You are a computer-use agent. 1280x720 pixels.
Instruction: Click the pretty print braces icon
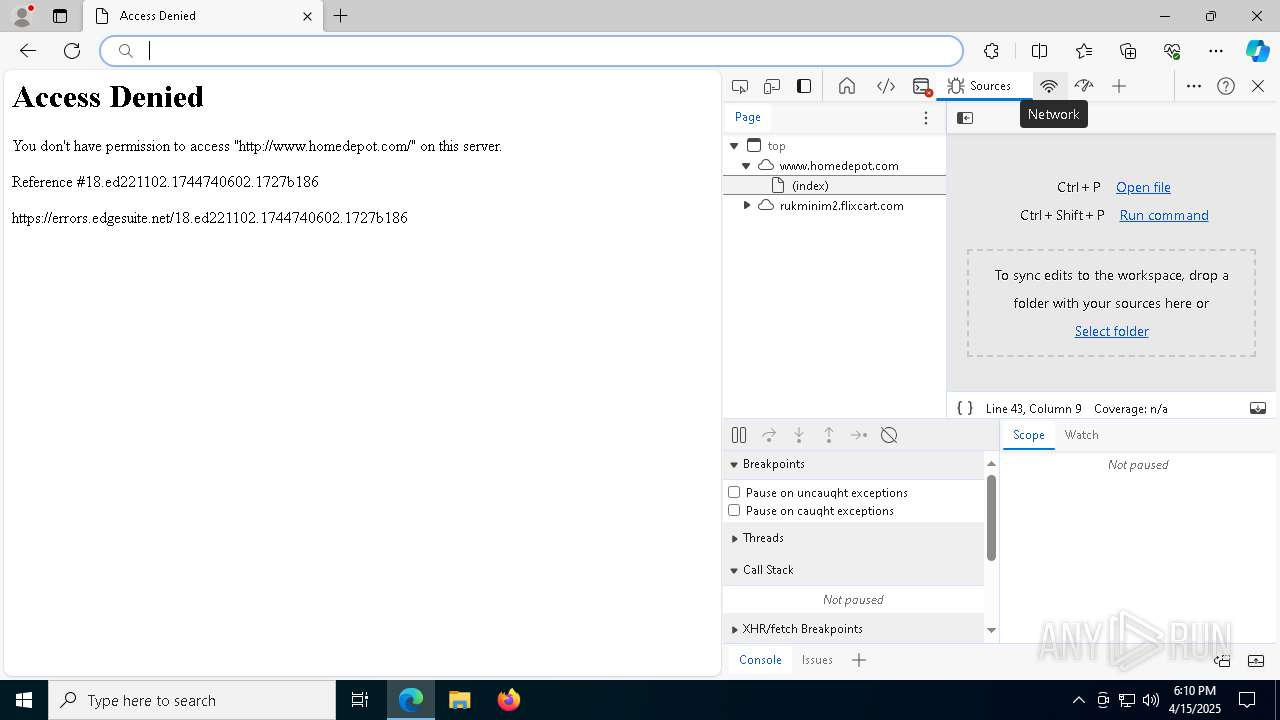pyautogui.click(x=965, y=408)
